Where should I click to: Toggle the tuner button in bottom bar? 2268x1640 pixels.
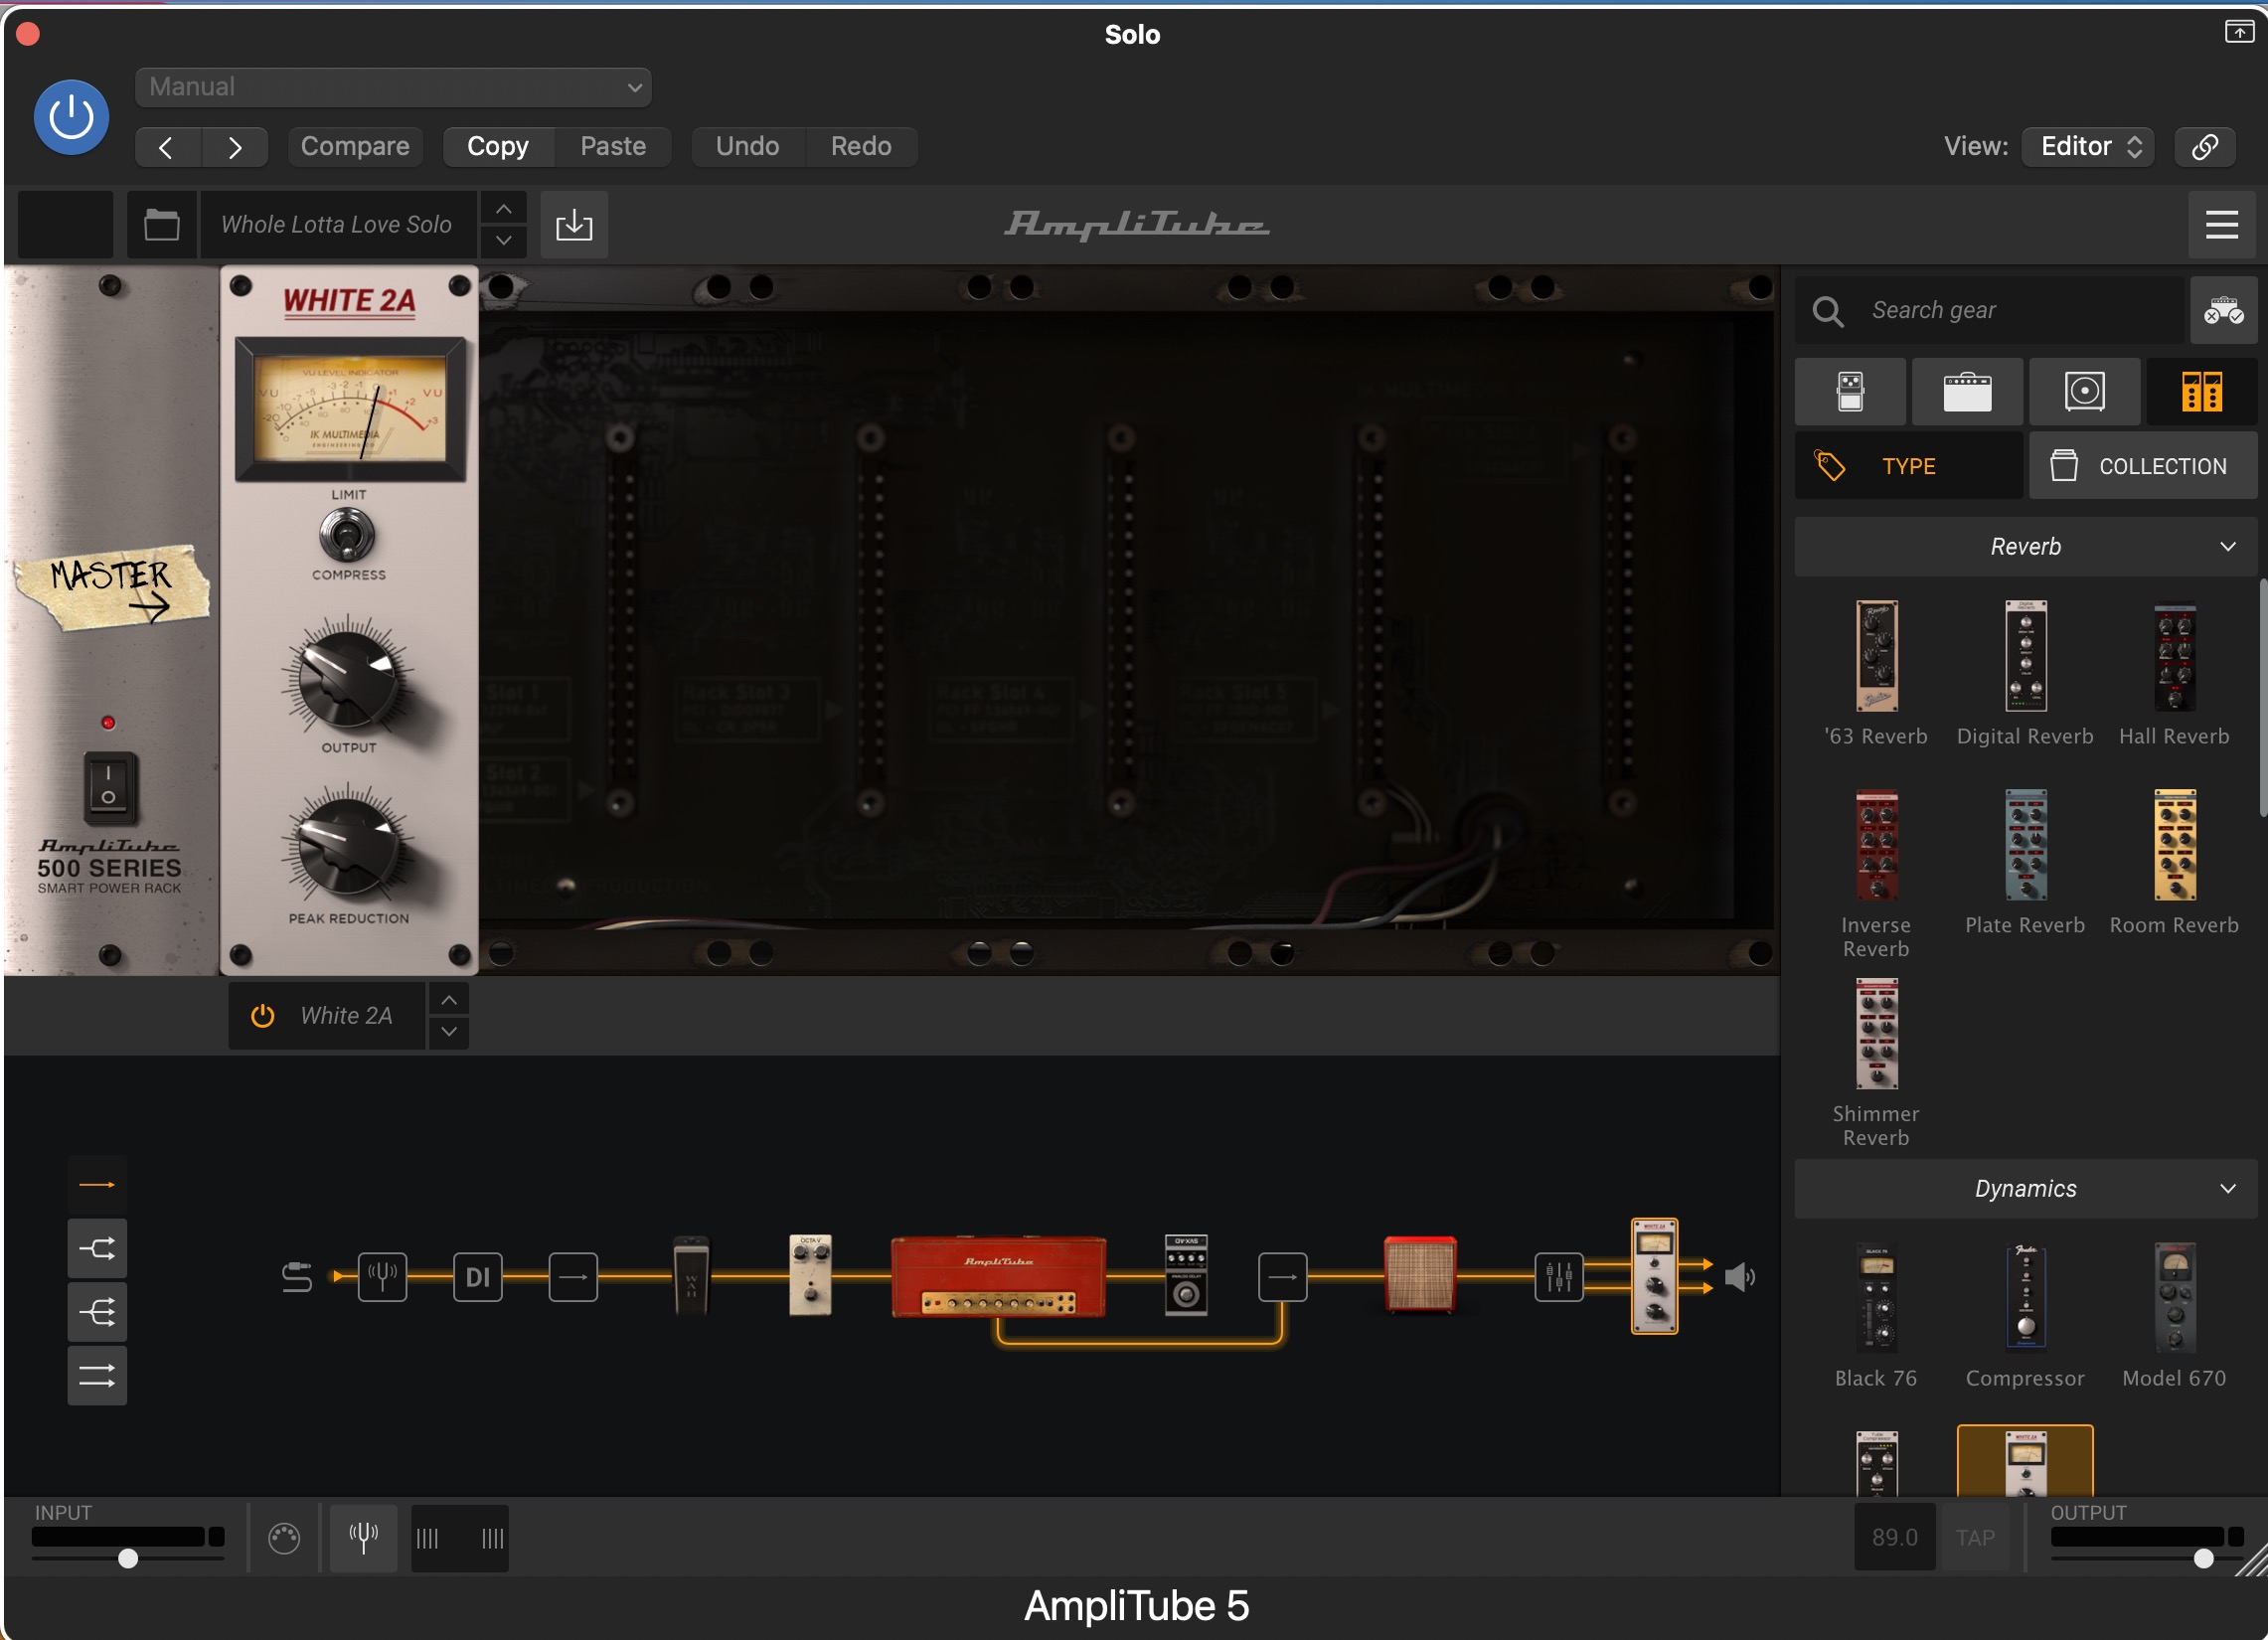(363, 1538)
